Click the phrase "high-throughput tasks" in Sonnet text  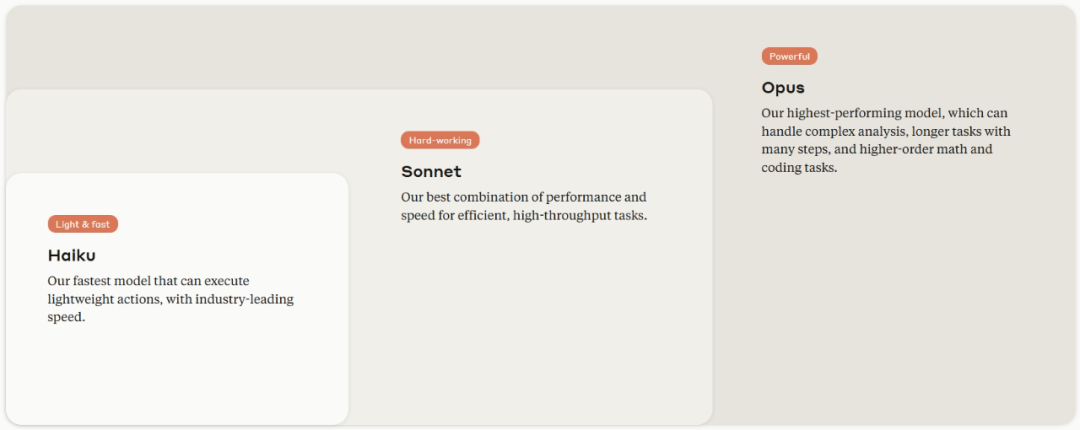point(580,215)
